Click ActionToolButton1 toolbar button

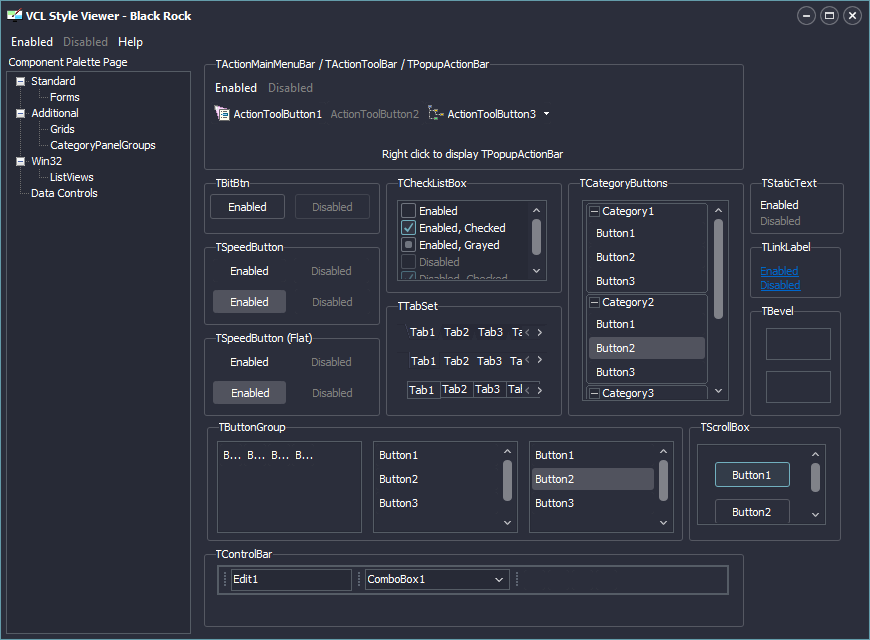coord(269,114)
